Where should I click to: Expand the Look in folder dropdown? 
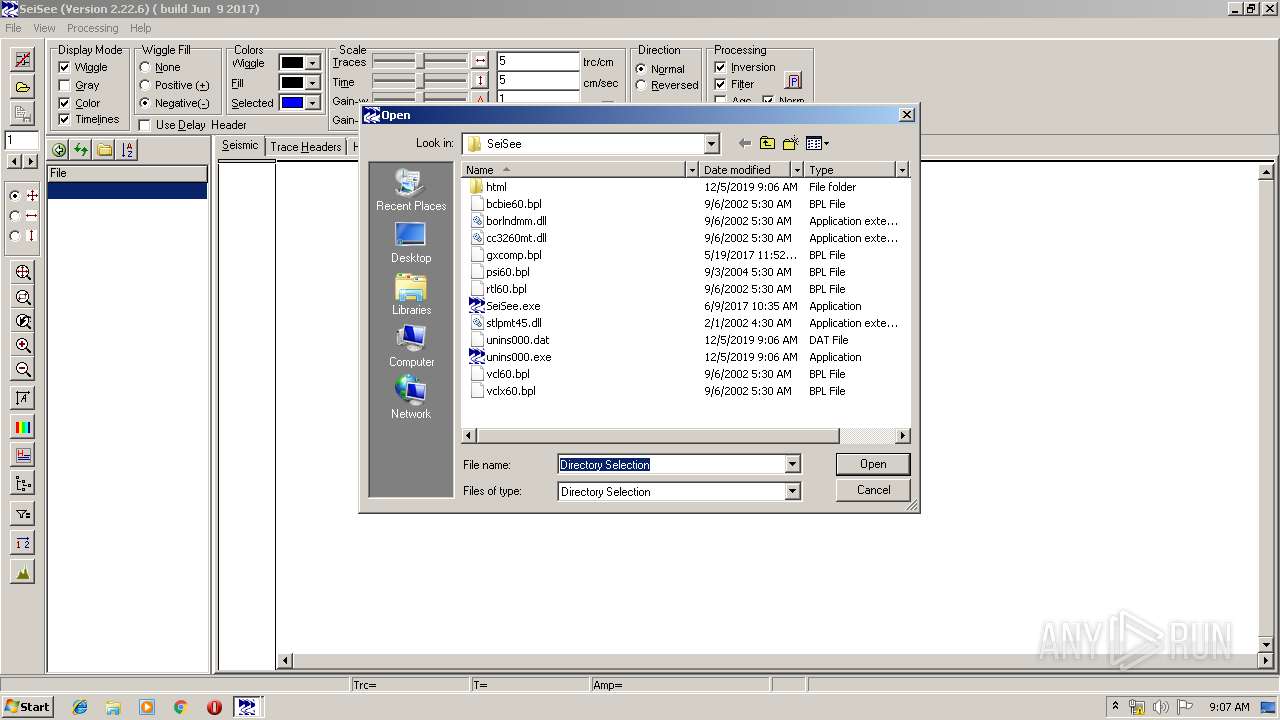point(711,143)
